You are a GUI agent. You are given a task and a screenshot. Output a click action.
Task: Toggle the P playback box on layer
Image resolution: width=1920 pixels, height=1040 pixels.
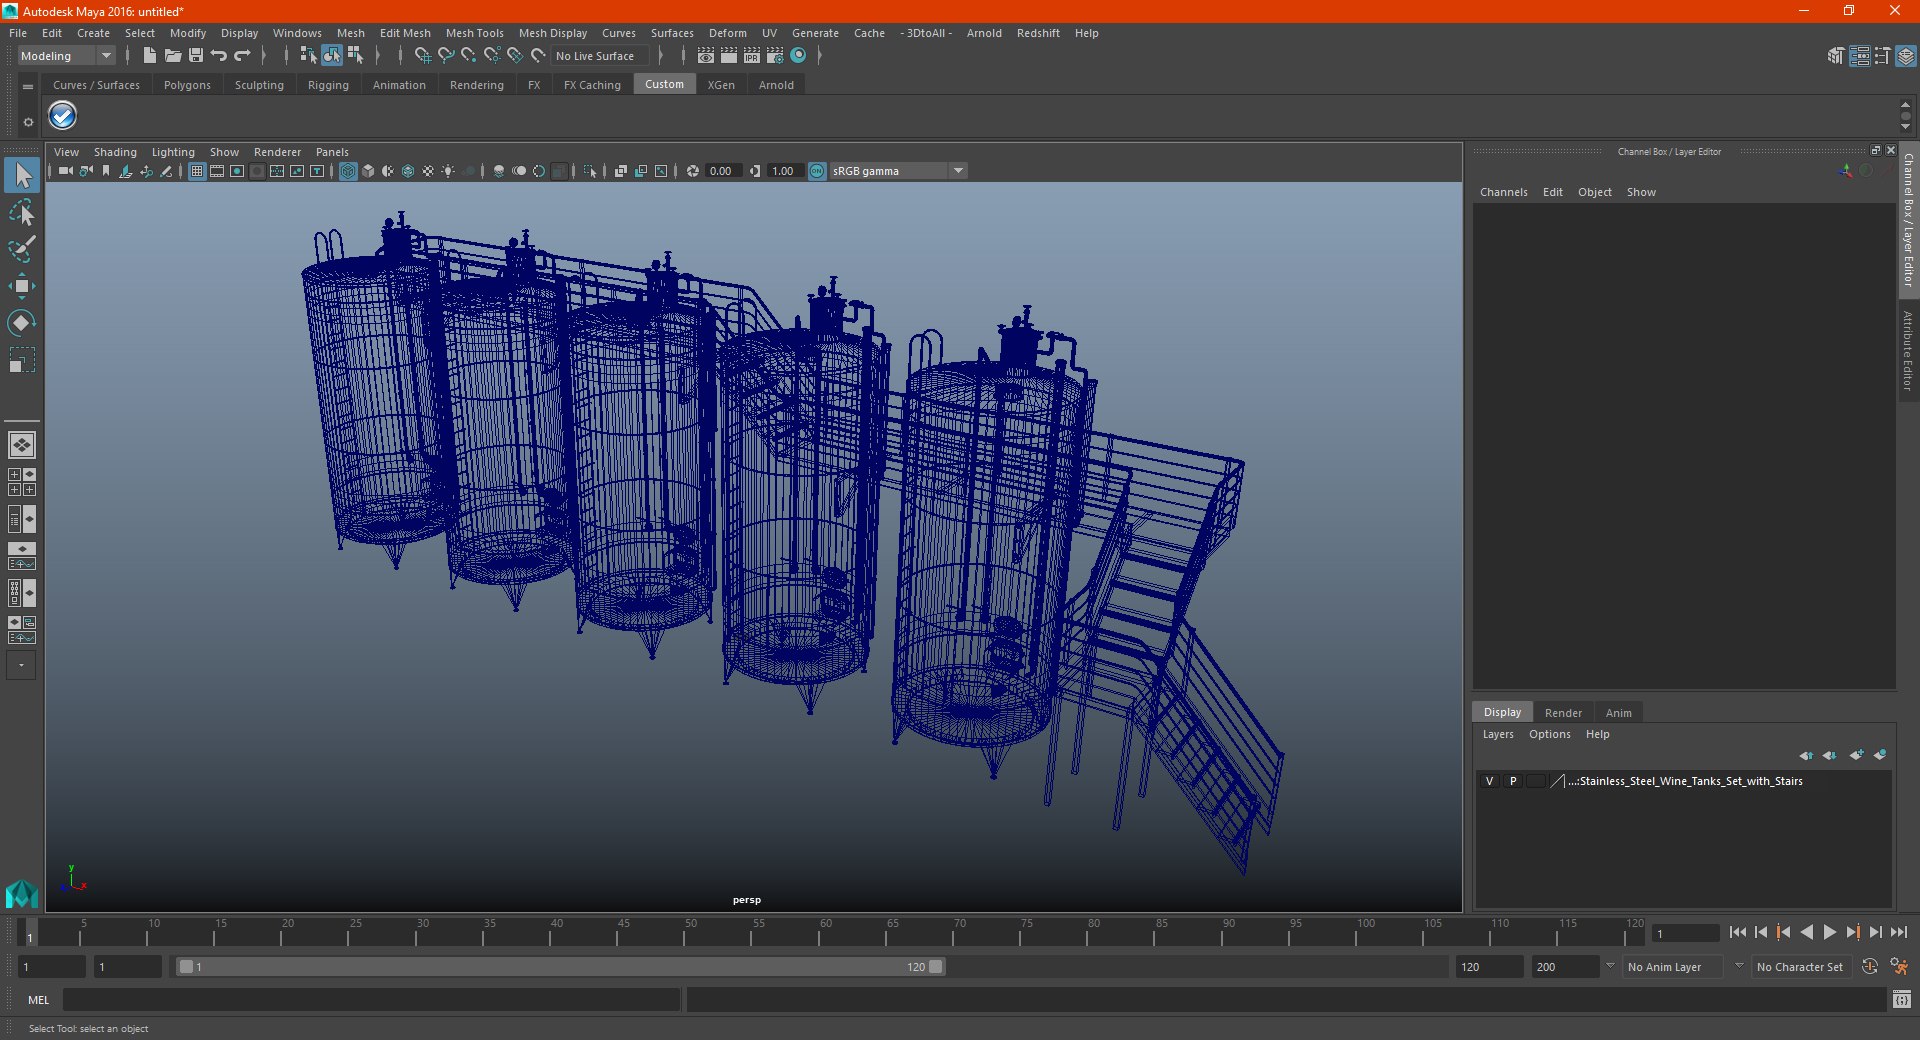[x=1513, y=781]
